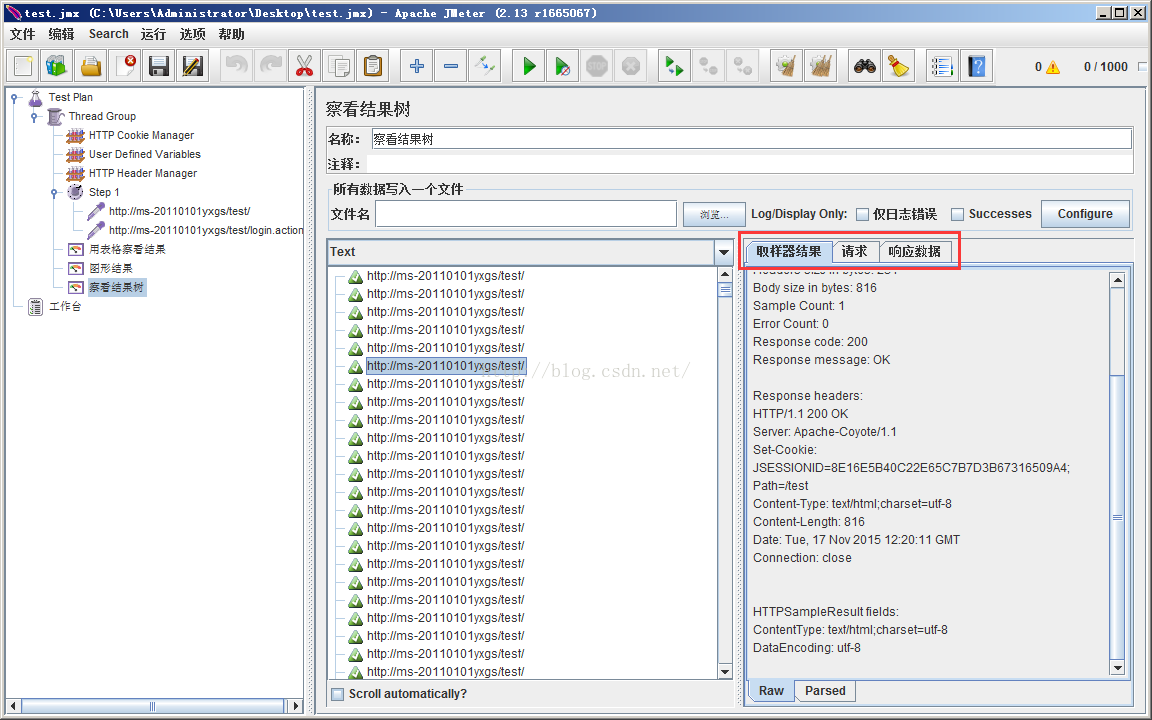Select Test Plan in the tree
The height and width of the screenshot is (720, 1152).
click(71, 97)
